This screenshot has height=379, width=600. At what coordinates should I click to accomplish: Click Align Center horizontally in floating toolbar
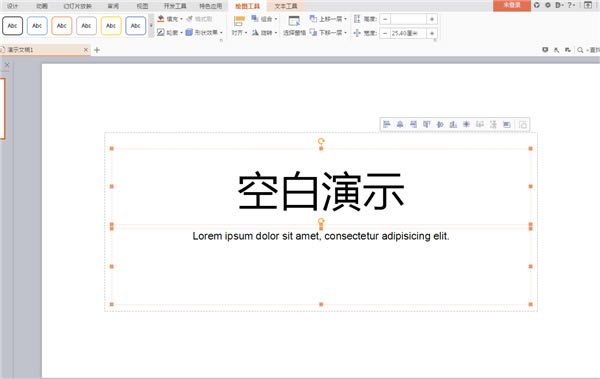400,124
